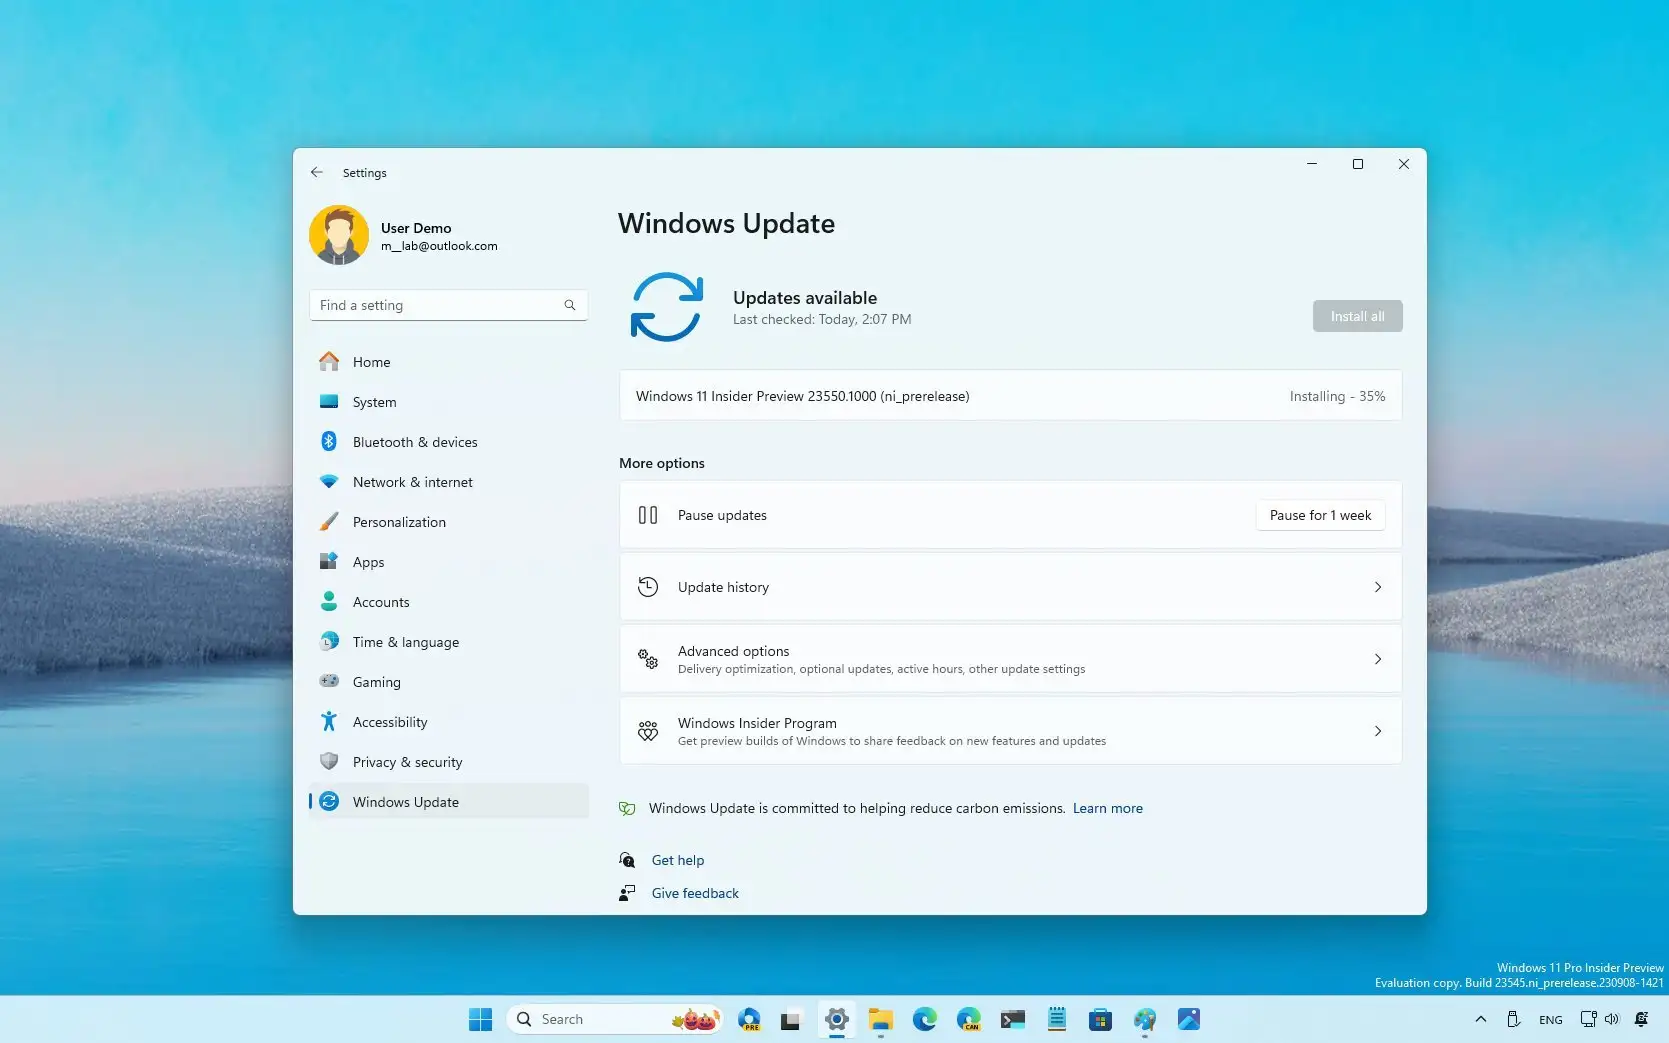
Task: Open File Explorer from taskbar
Action: click(881, 1019)
